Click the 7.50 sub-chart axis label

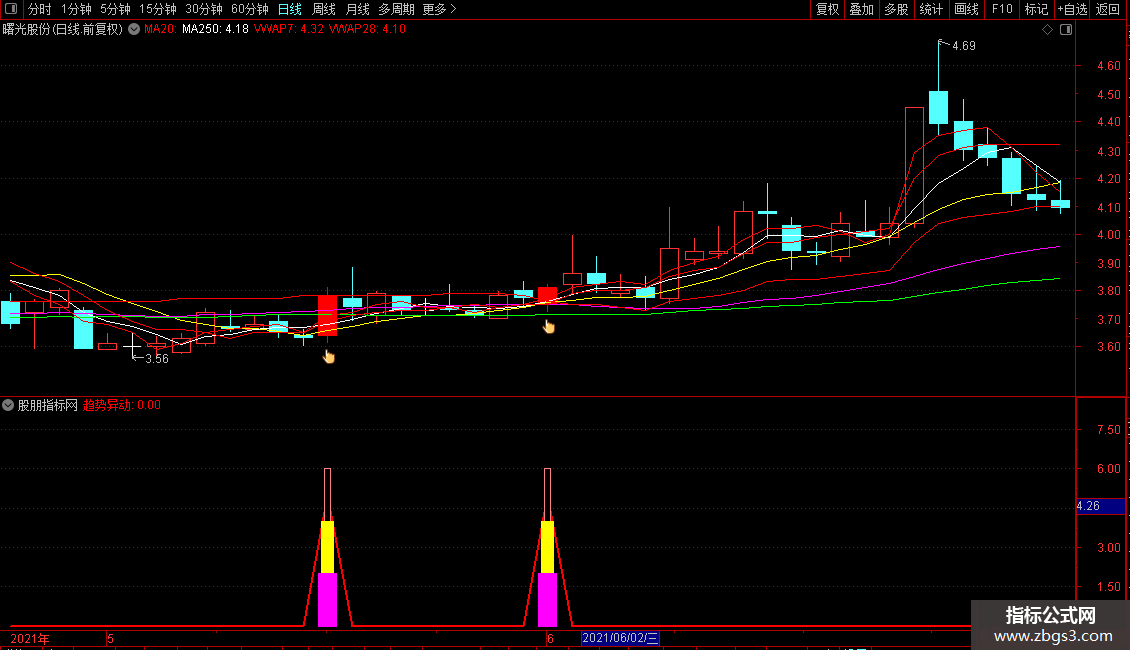coord(1108,429)
